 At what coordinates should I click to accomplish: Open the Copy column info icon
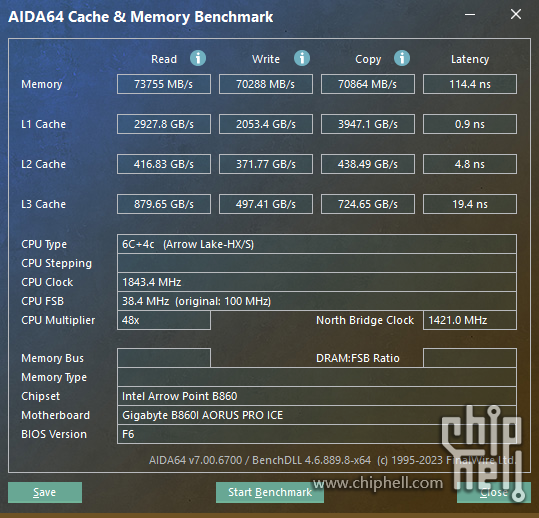[402, 58]
